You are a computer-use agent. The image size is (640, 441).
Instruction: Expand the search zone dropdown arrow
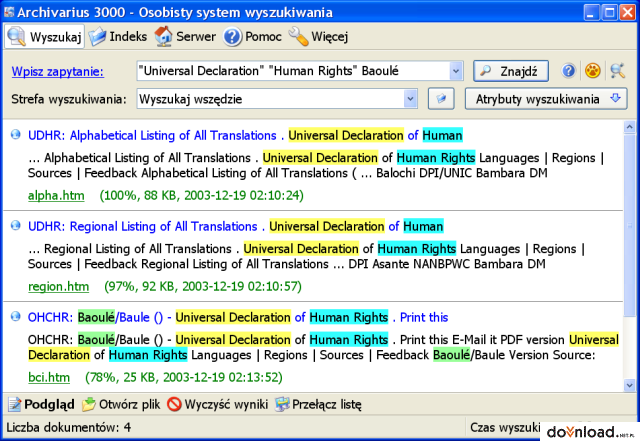[x=410, y=99]
